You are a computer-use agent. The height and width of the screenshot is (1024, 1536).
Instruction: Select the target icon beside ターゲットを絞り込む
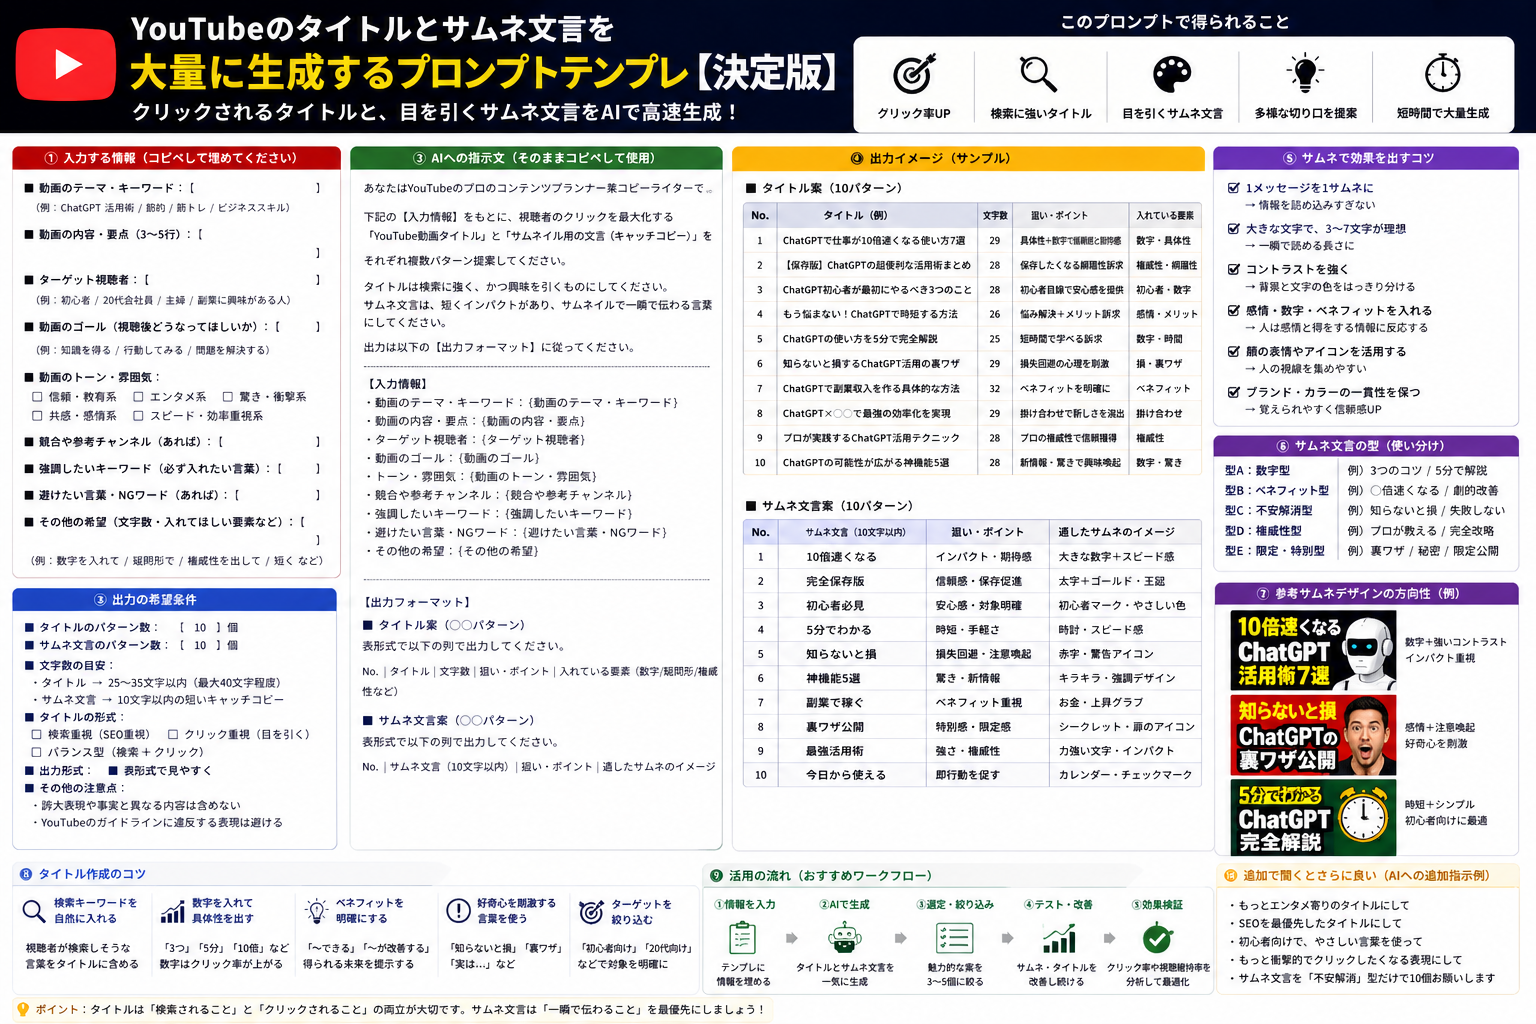click(592, 910)
